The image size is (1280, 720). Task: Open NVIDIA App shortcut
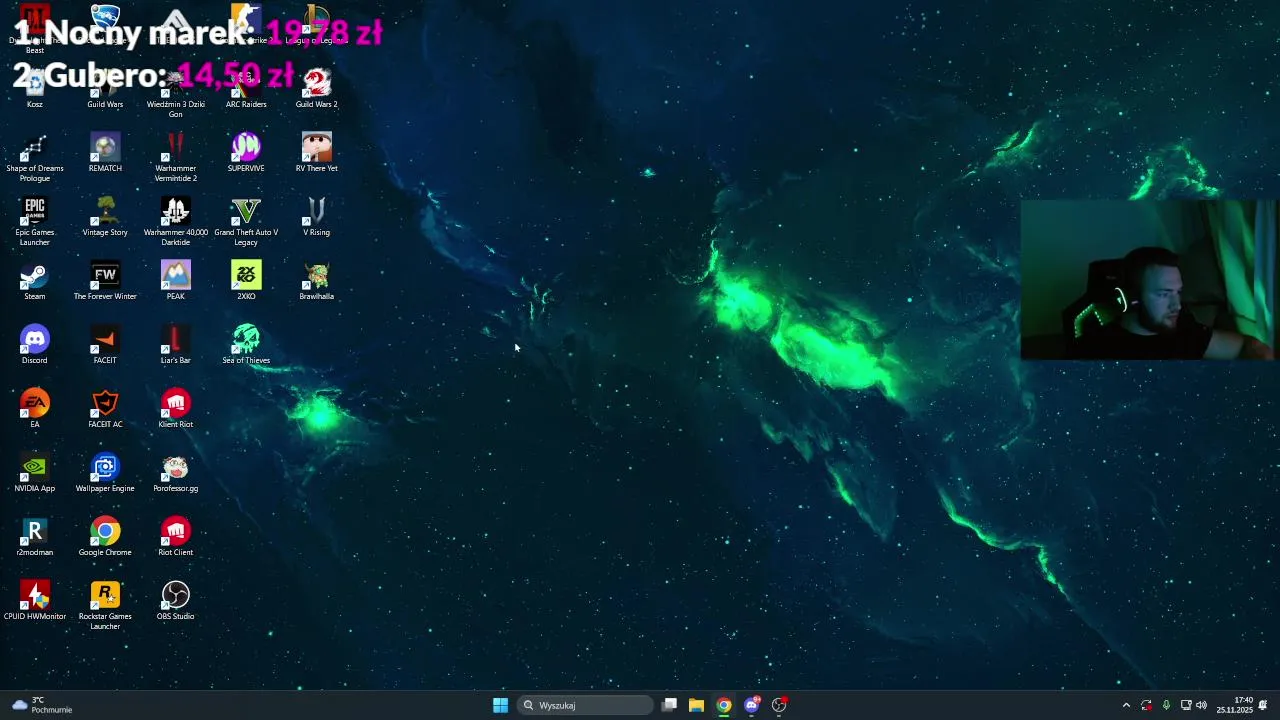tap(35, 472)
